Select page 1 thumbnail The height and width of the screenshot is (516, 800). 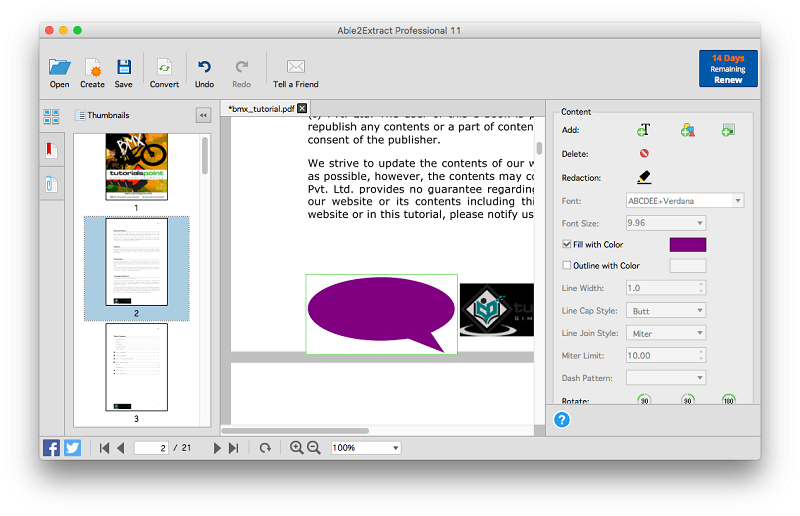point(136,167)
